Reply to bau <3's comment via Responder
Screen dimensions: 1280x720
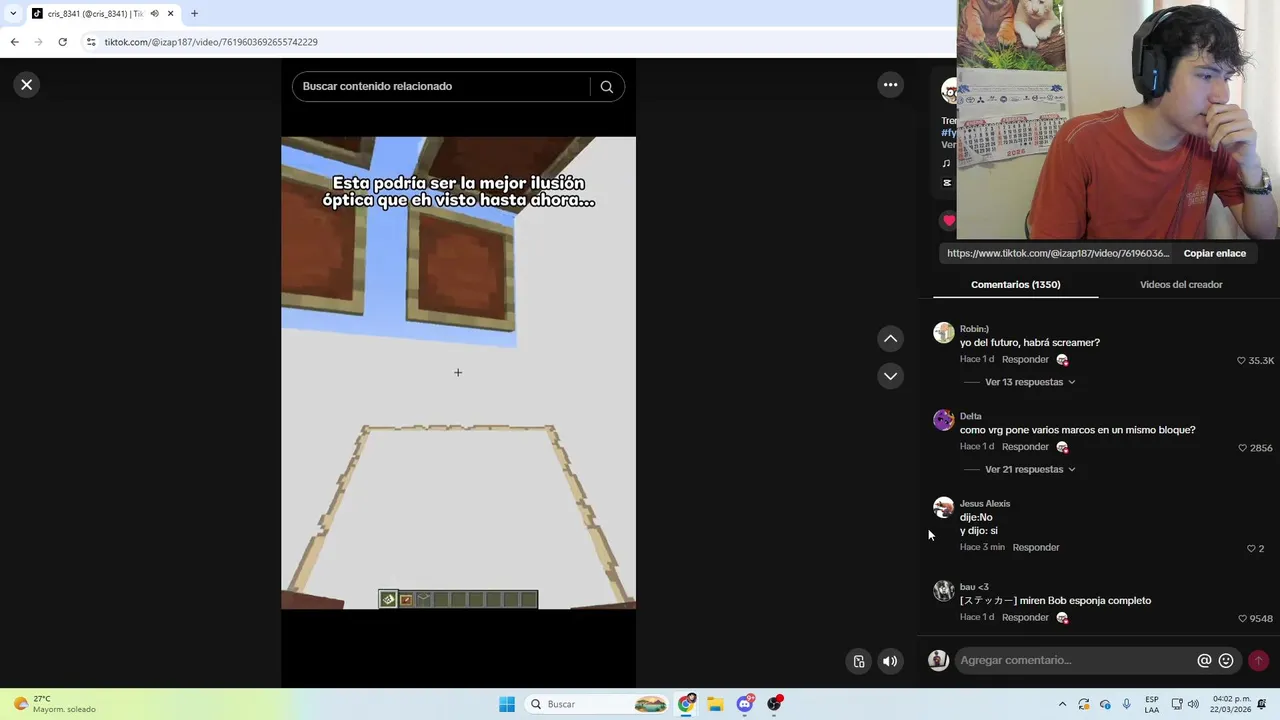point(1025,617)
